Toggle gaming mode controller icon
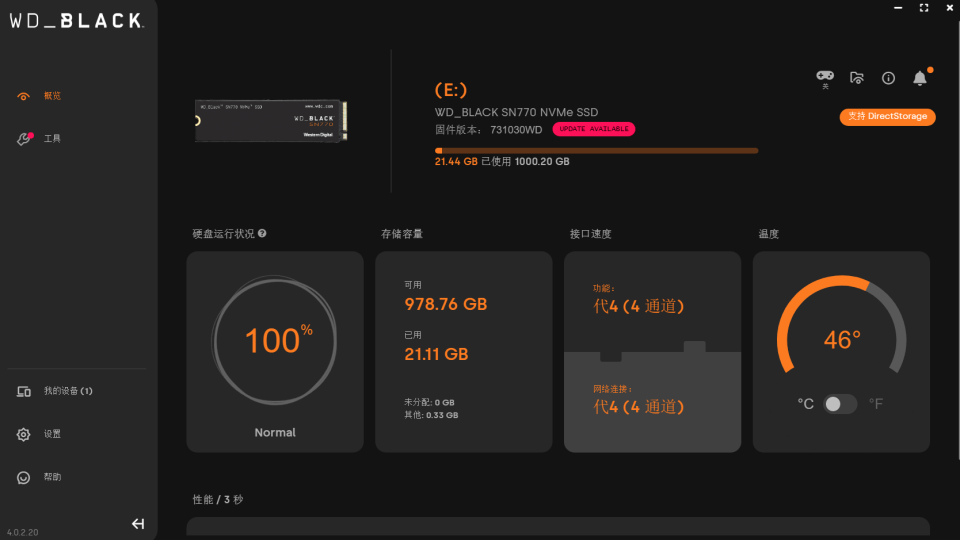 tap(825, 78)
